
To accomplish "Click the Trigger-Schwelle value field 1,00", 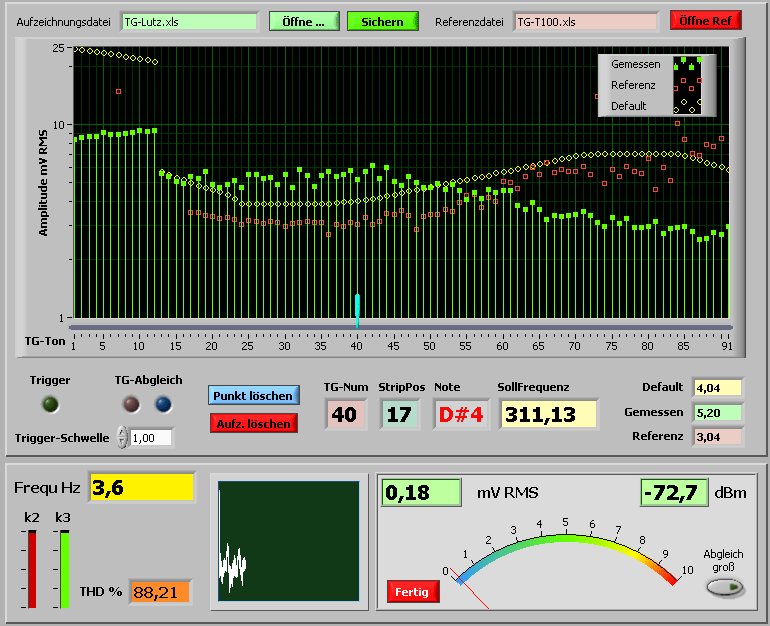I will pos(151,437).
